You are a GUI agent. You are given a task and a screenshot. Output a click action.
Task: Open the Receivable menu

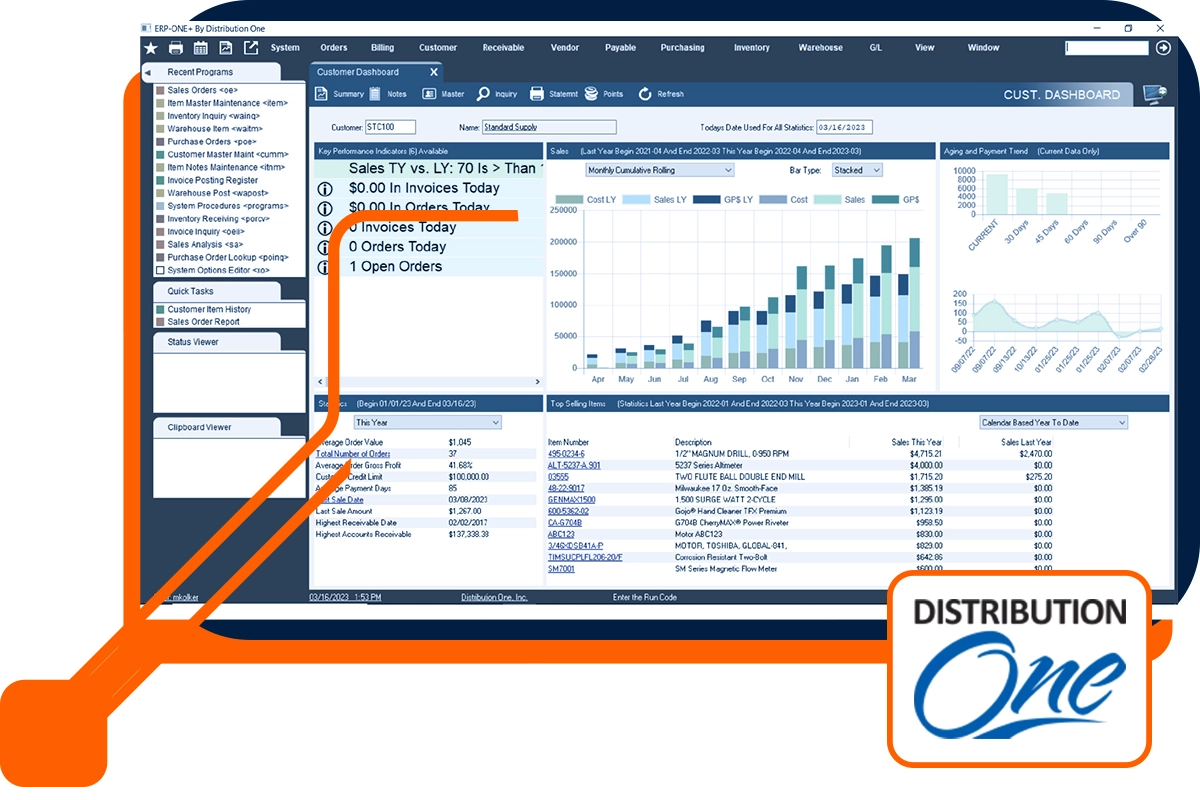pos(503,47)
